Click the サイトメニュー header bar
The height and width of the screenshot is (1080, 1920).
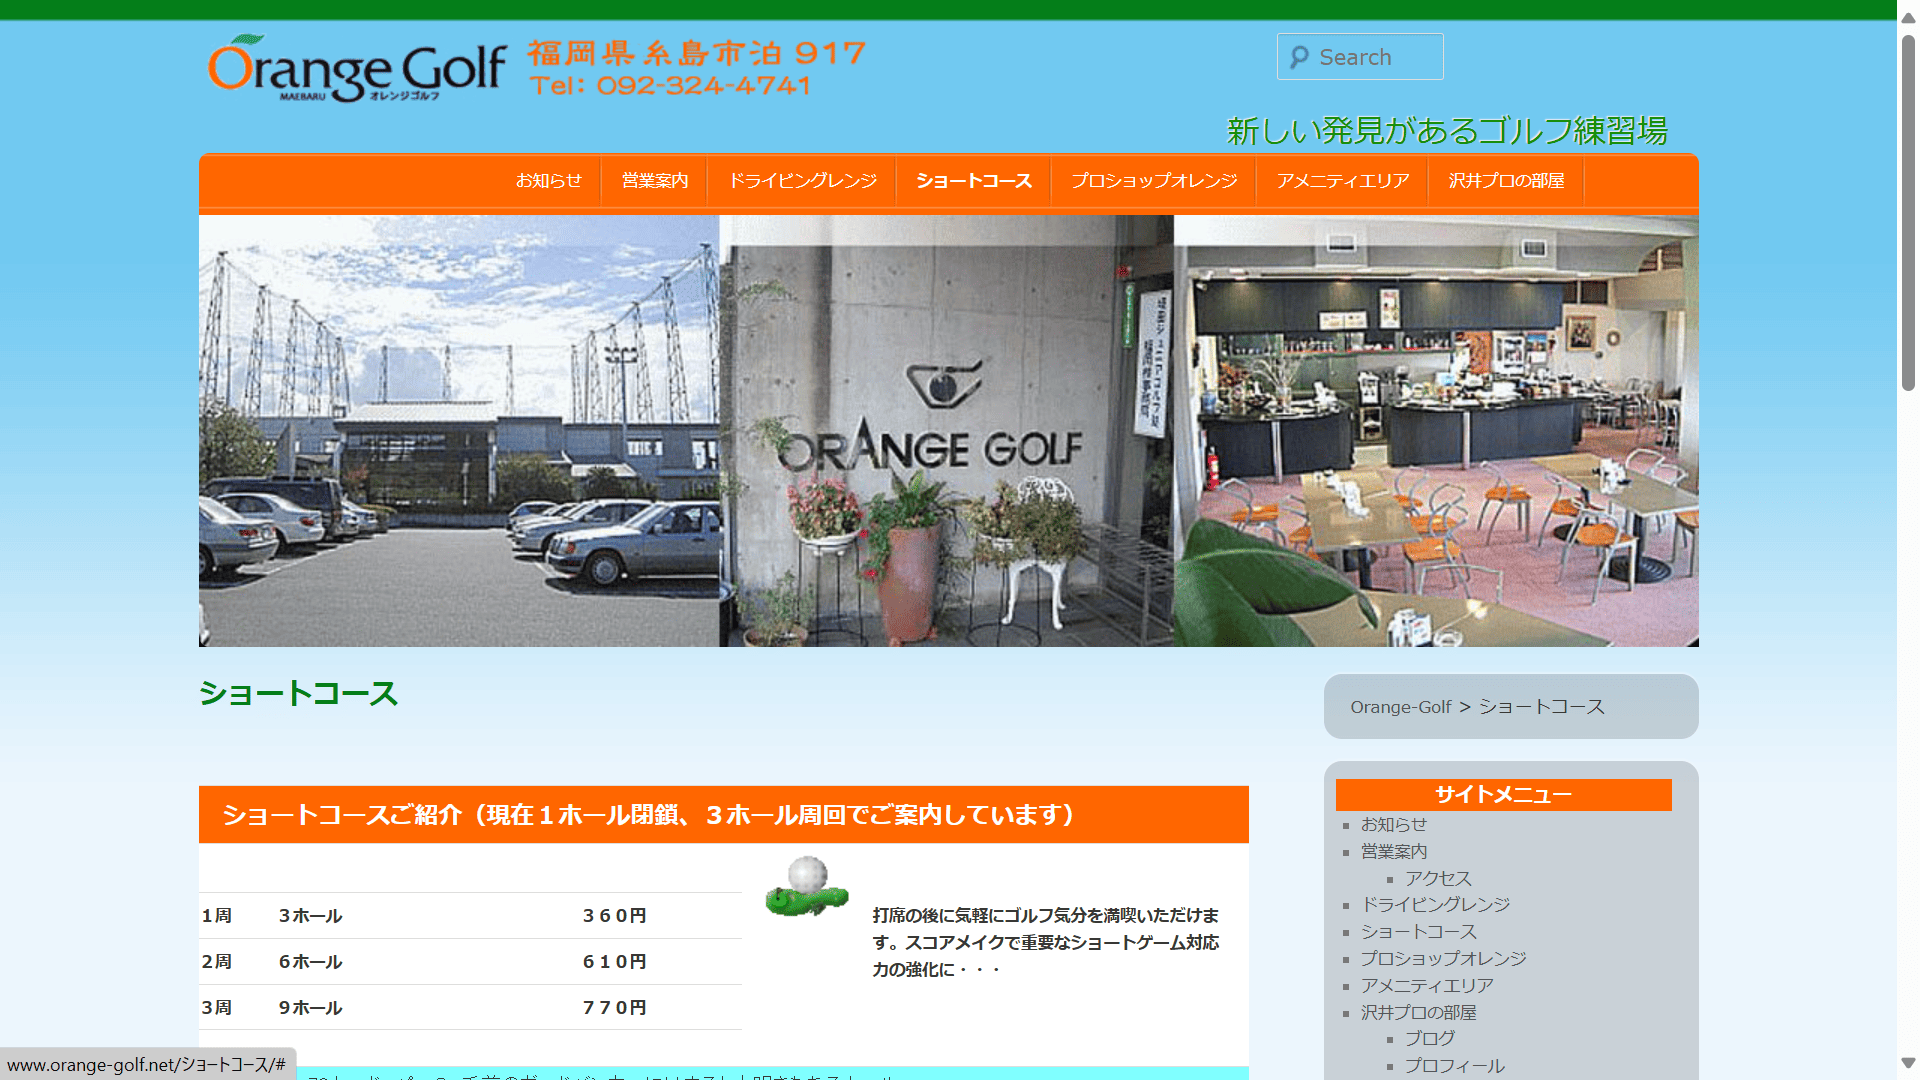point(1502,794)
